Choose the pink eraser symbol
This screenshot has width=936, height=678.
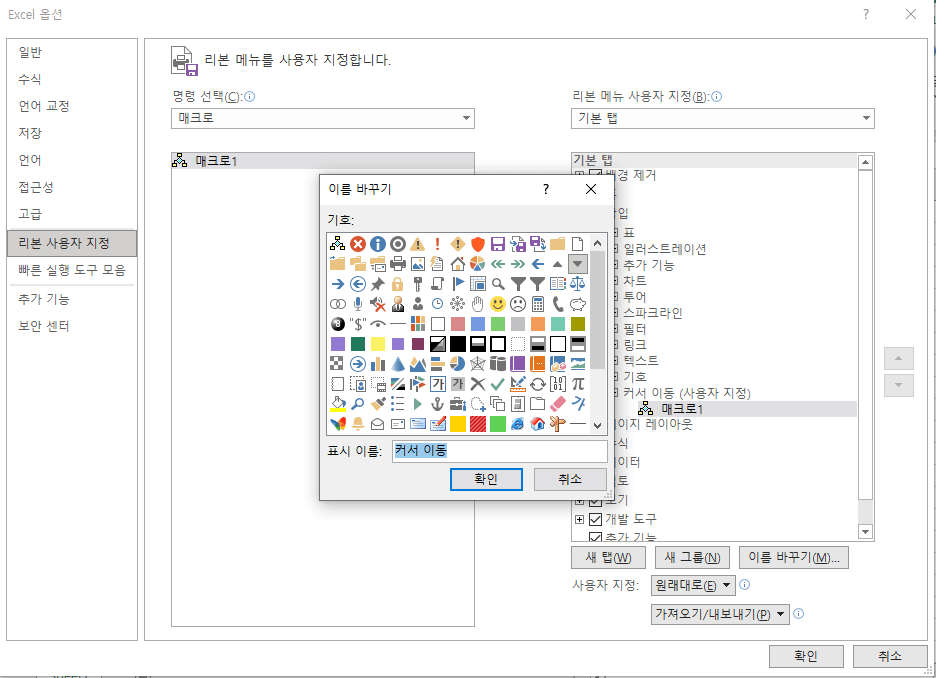click(558, 404)
